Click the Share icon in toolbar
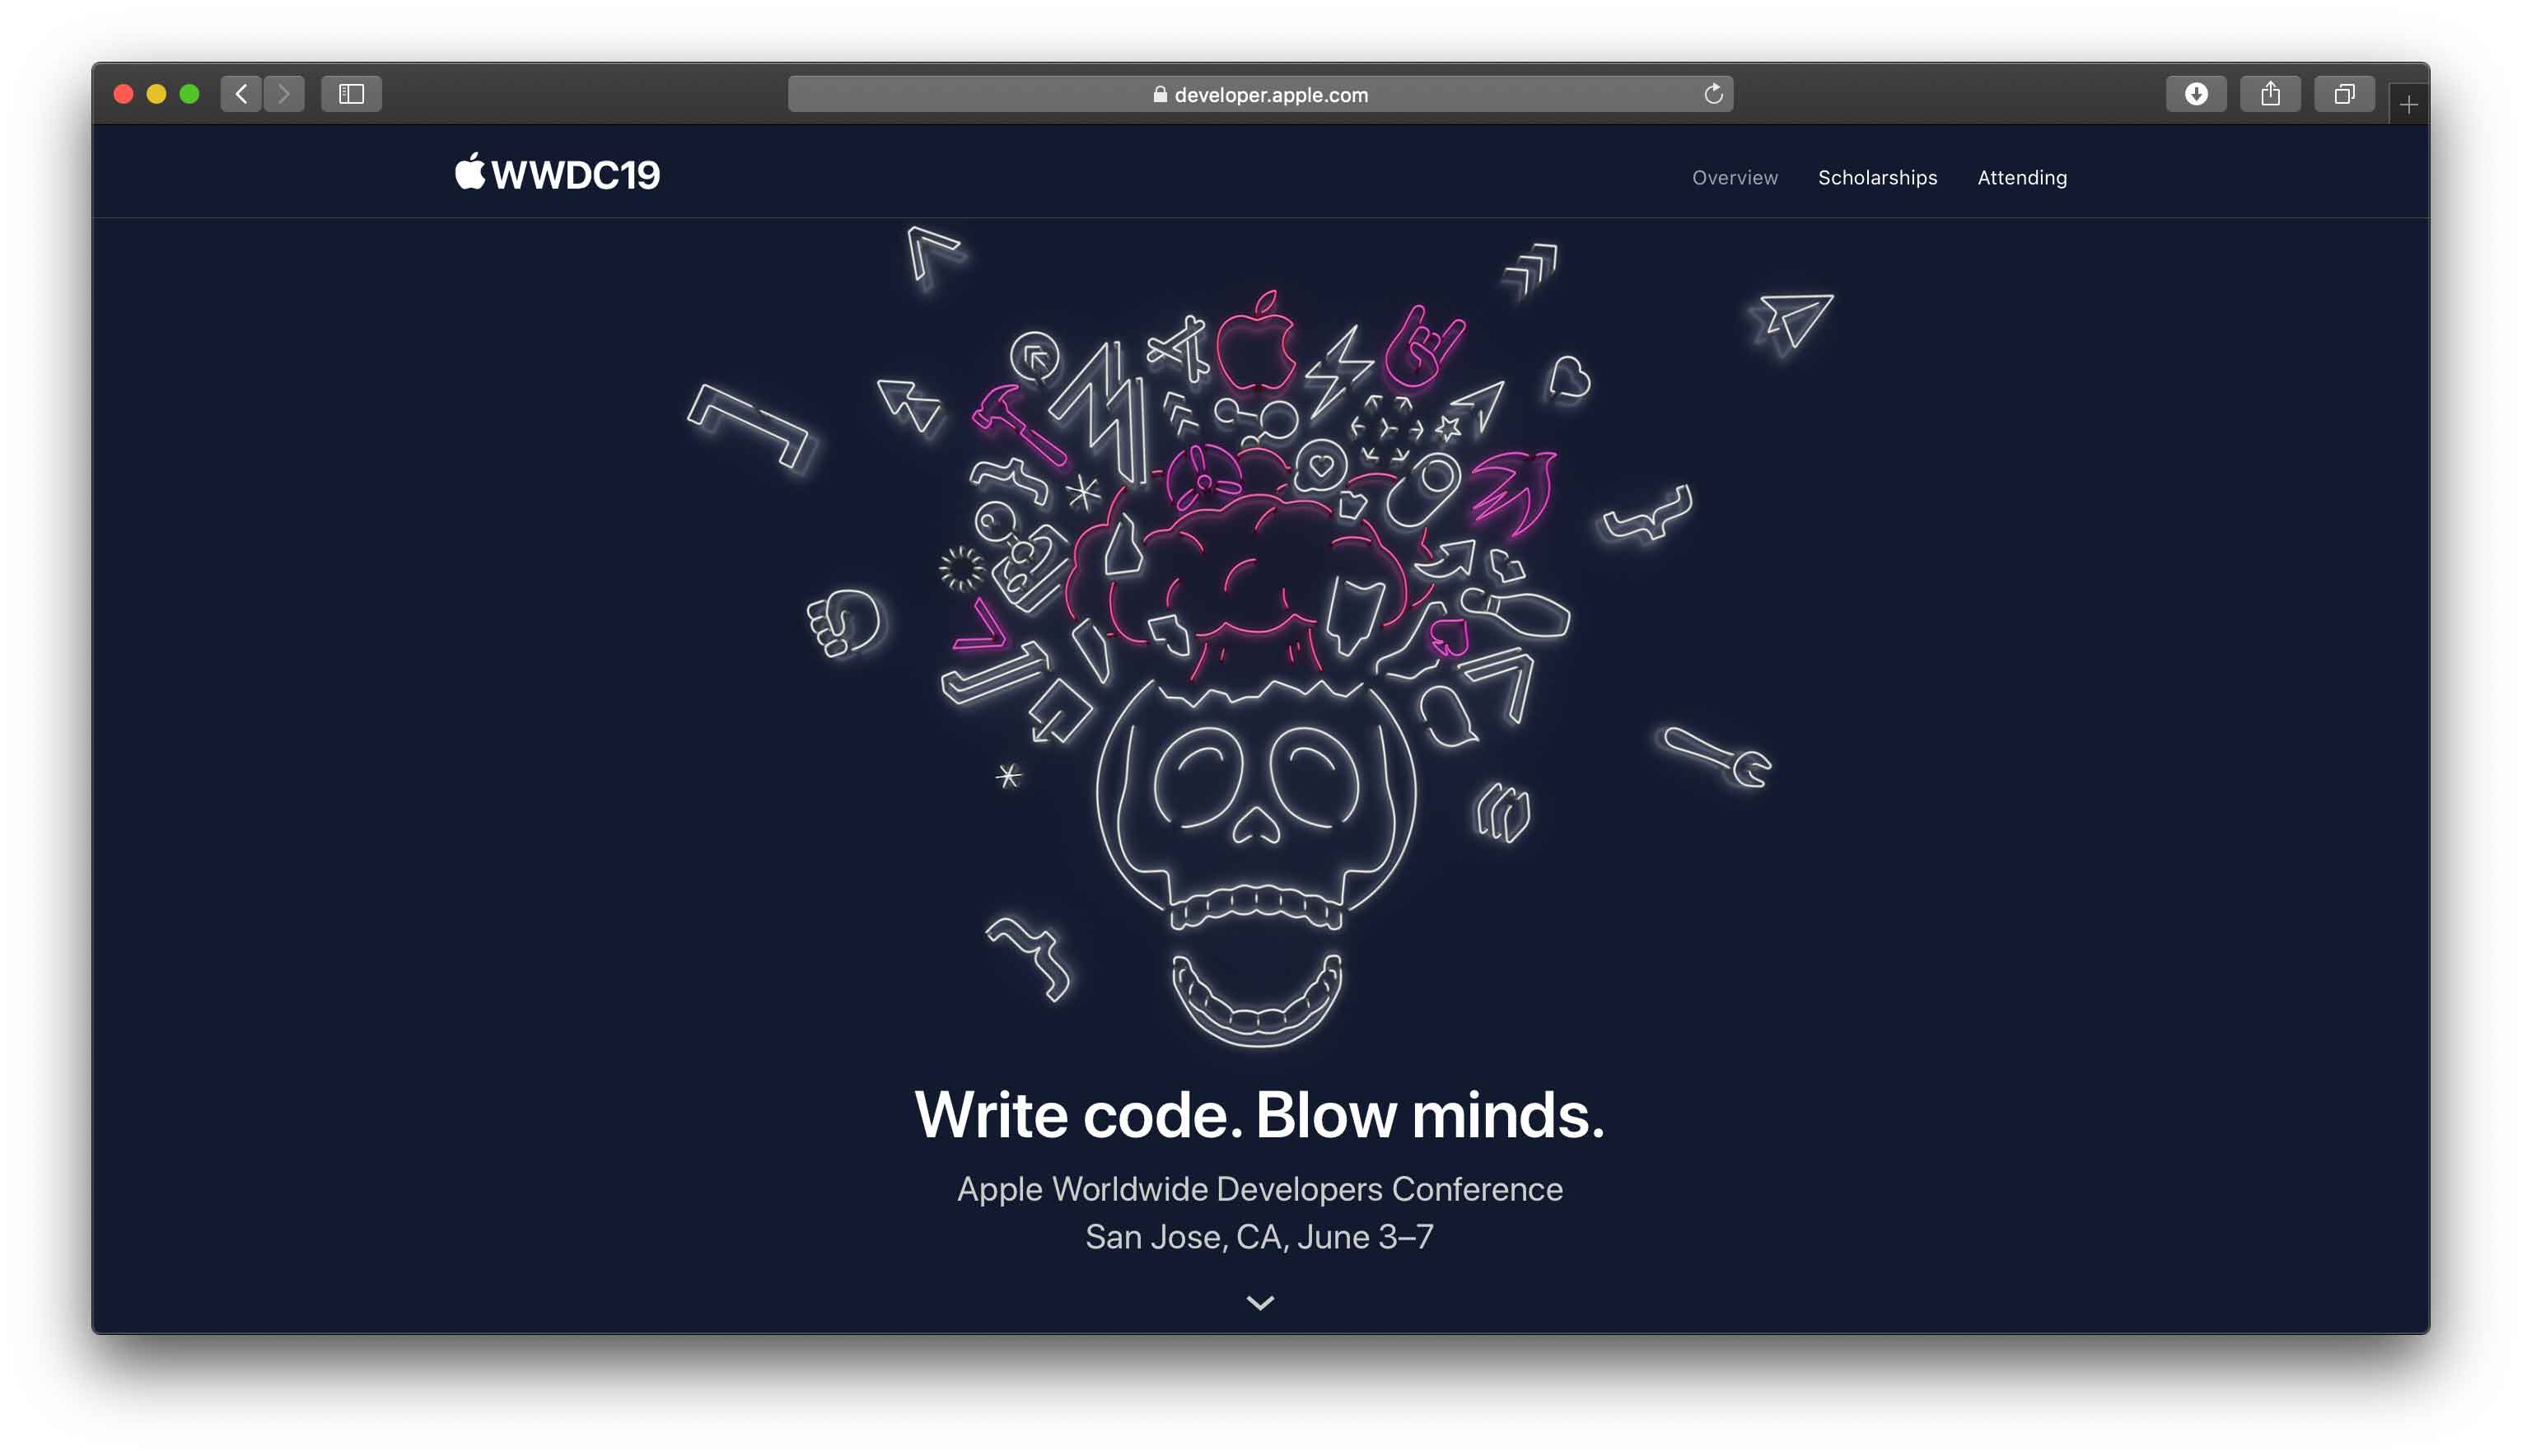 pos(2270,94)
